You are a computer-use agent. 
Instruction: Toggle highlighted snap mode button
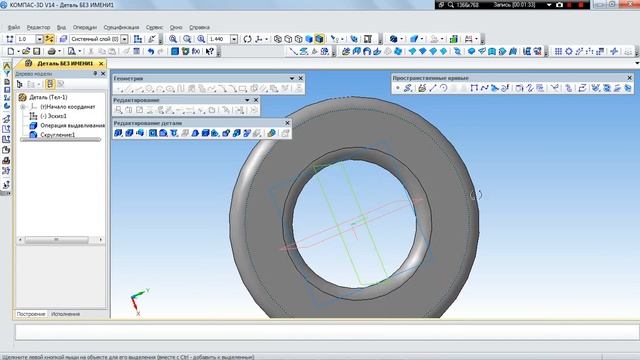point(49,39)
